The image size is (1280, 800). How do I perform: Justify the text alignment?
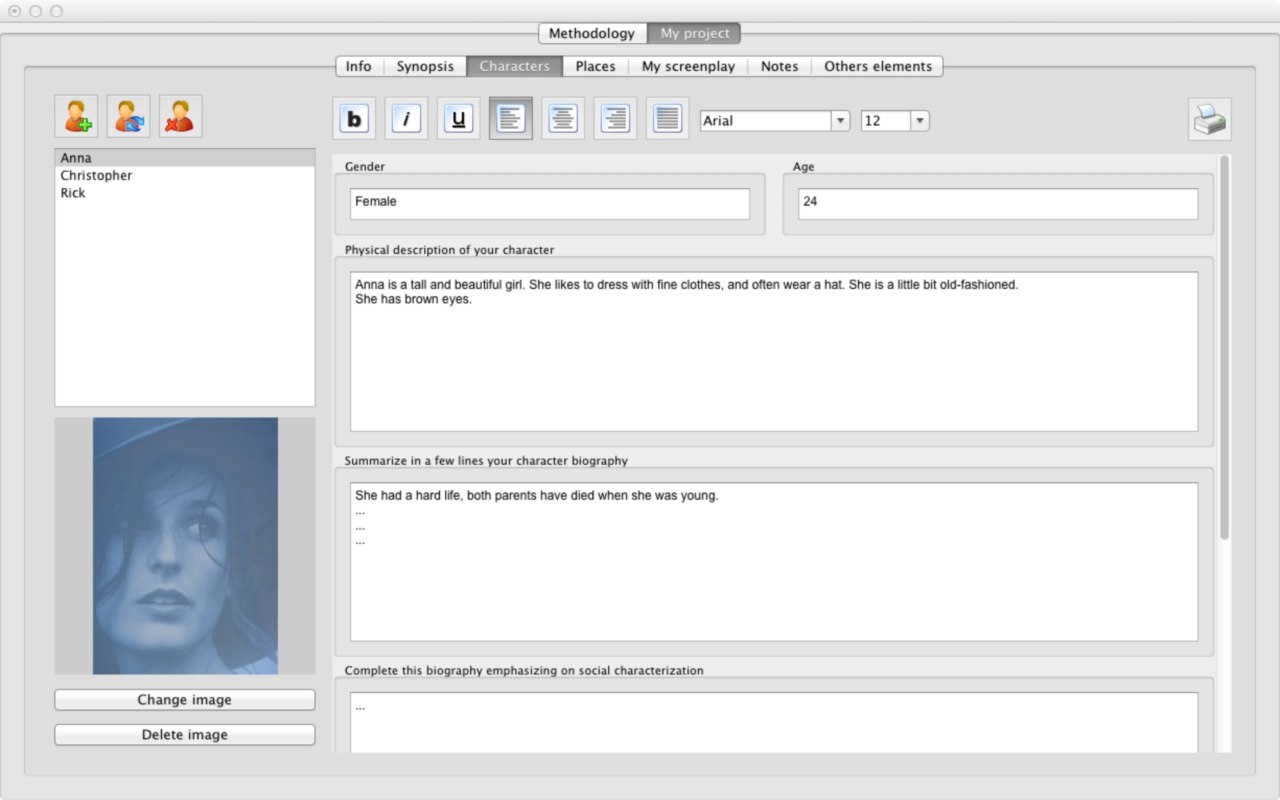coord(667,119)
